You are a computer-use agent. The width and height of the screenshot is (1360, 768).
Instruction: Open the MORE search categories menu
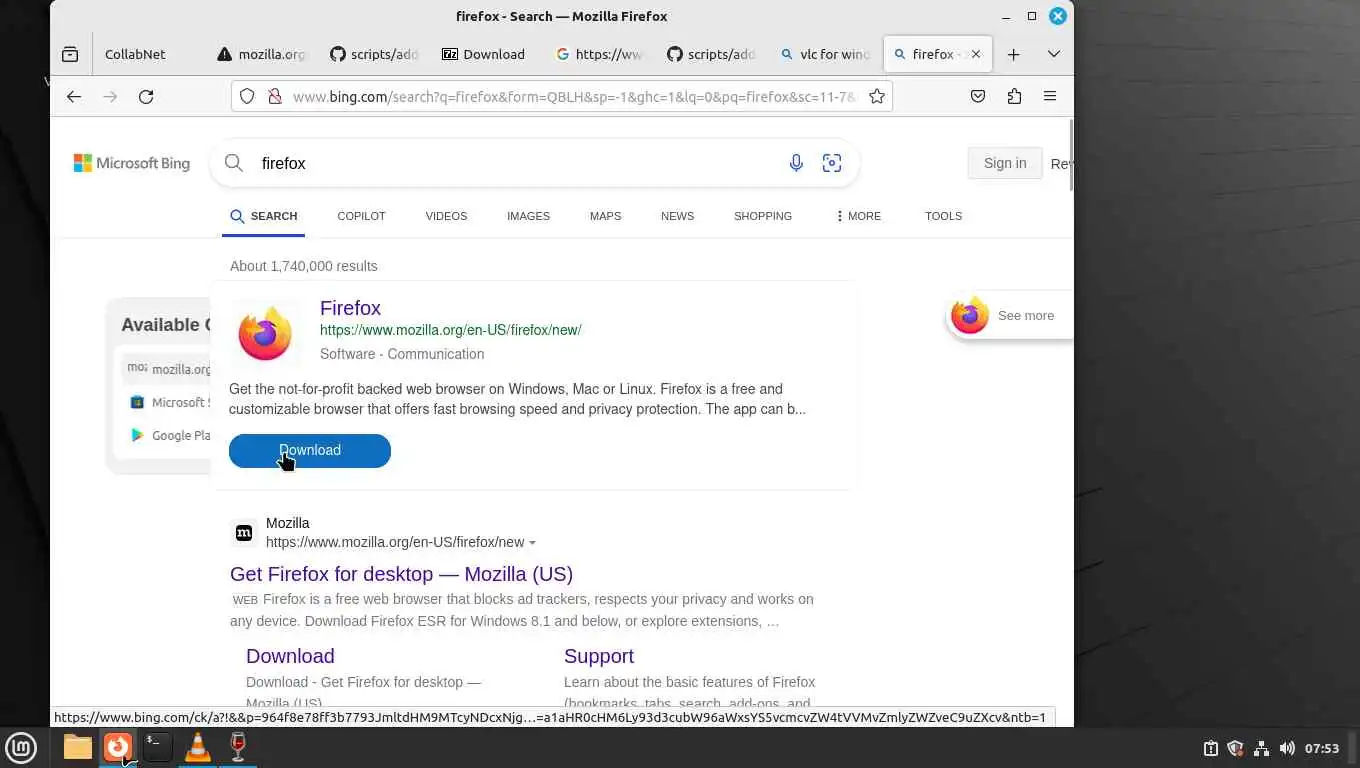coord(858,216)
